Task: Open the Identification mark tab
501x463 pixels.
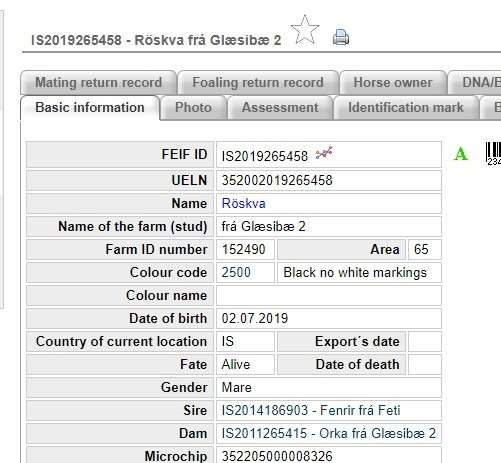Action: pyautogui.click(x=406, y=108)
